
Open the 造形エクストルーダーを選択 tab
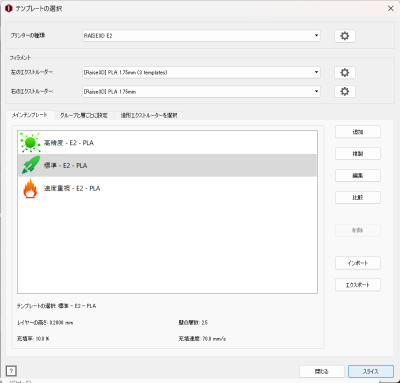click(149, 115)
